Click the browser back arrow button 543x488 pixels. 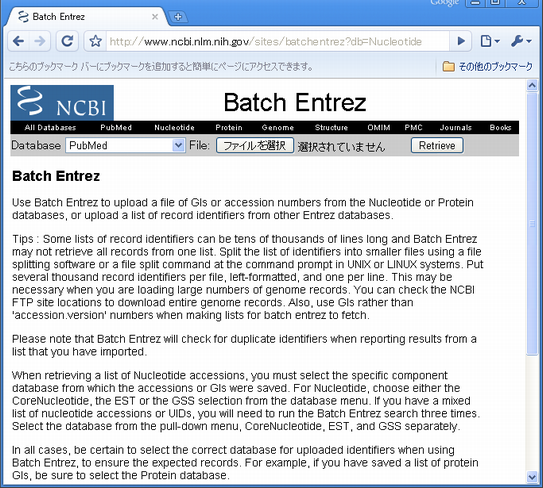[18, 42]
